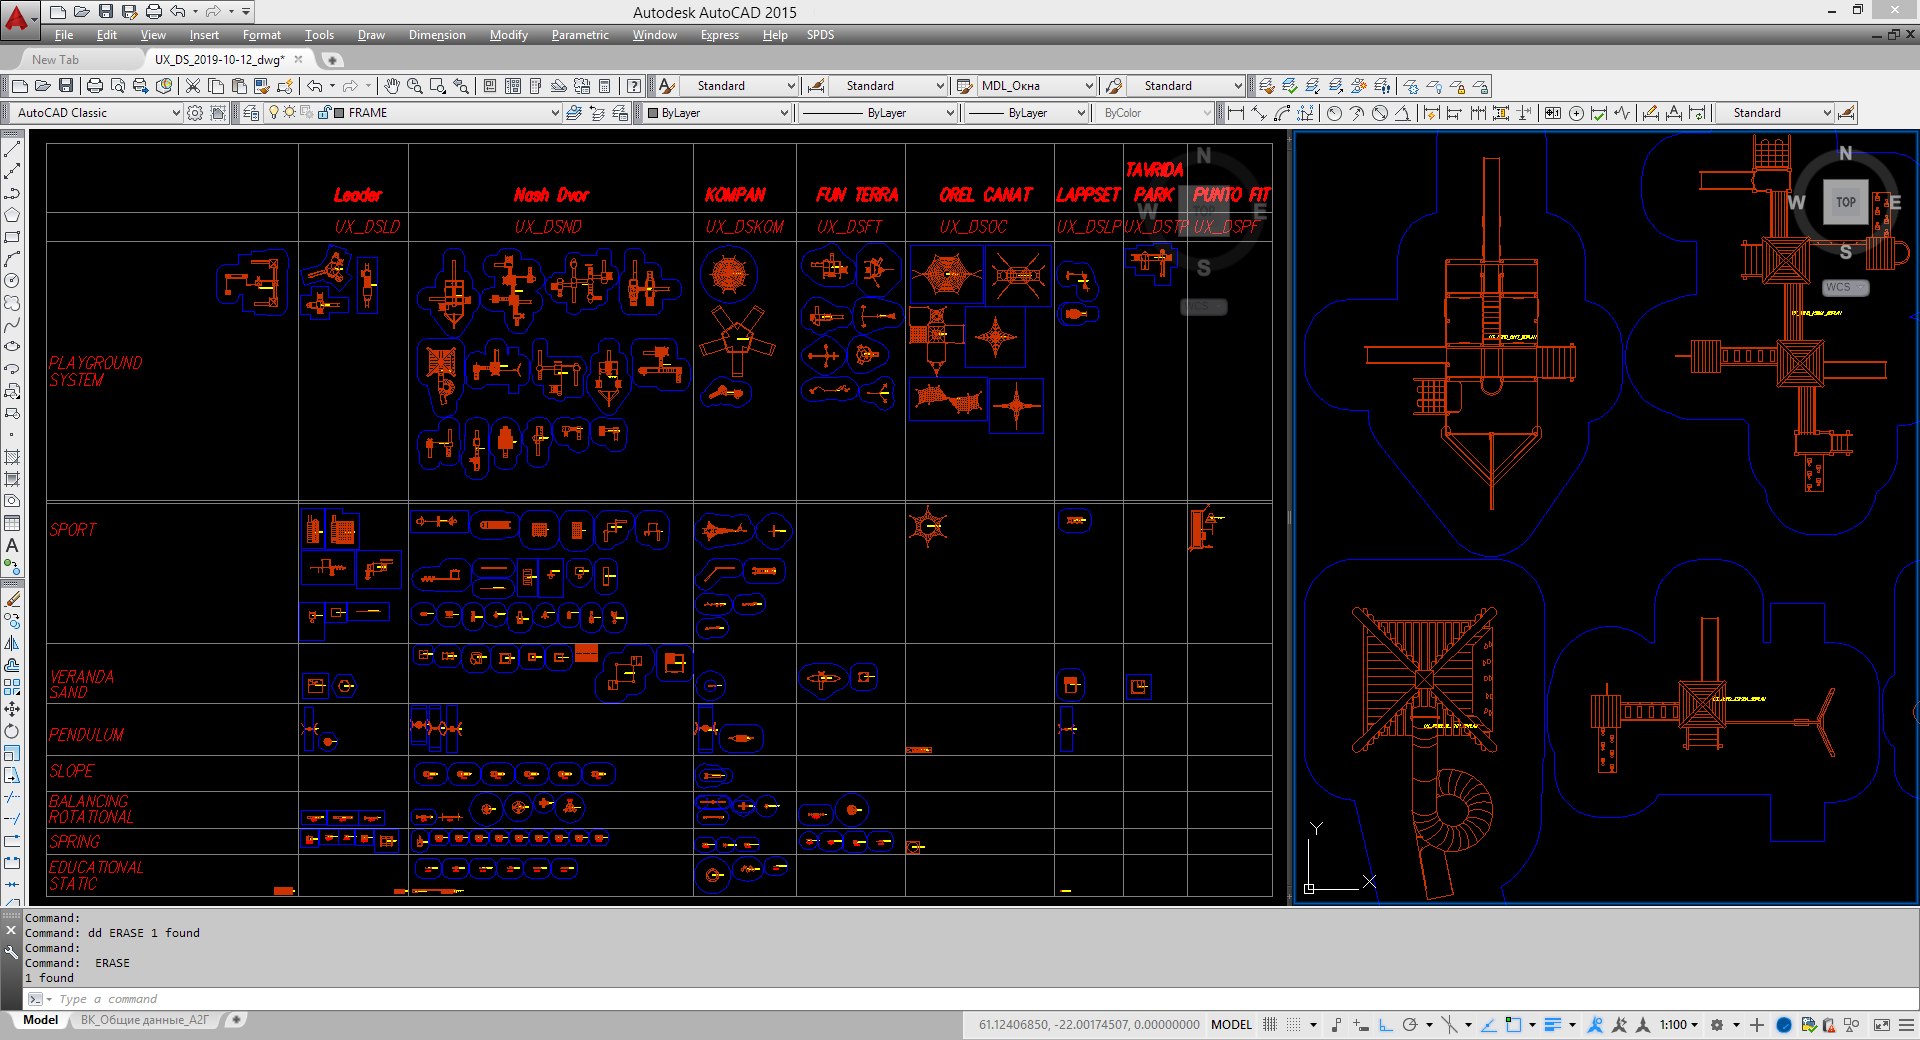The width and height of the screenshot is (1920, 1040).
Task: Switch to ВК_Общие данные_А2Г layout tab
Action: 145,1020
